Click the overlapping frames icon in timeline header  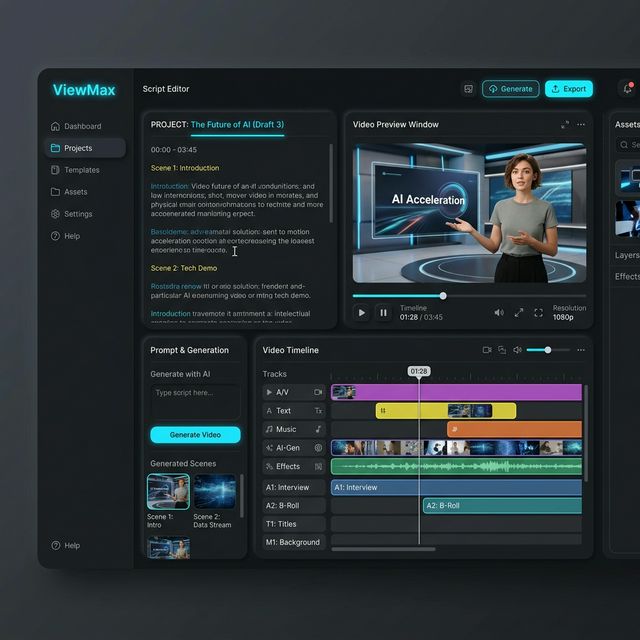pos(502,350)
